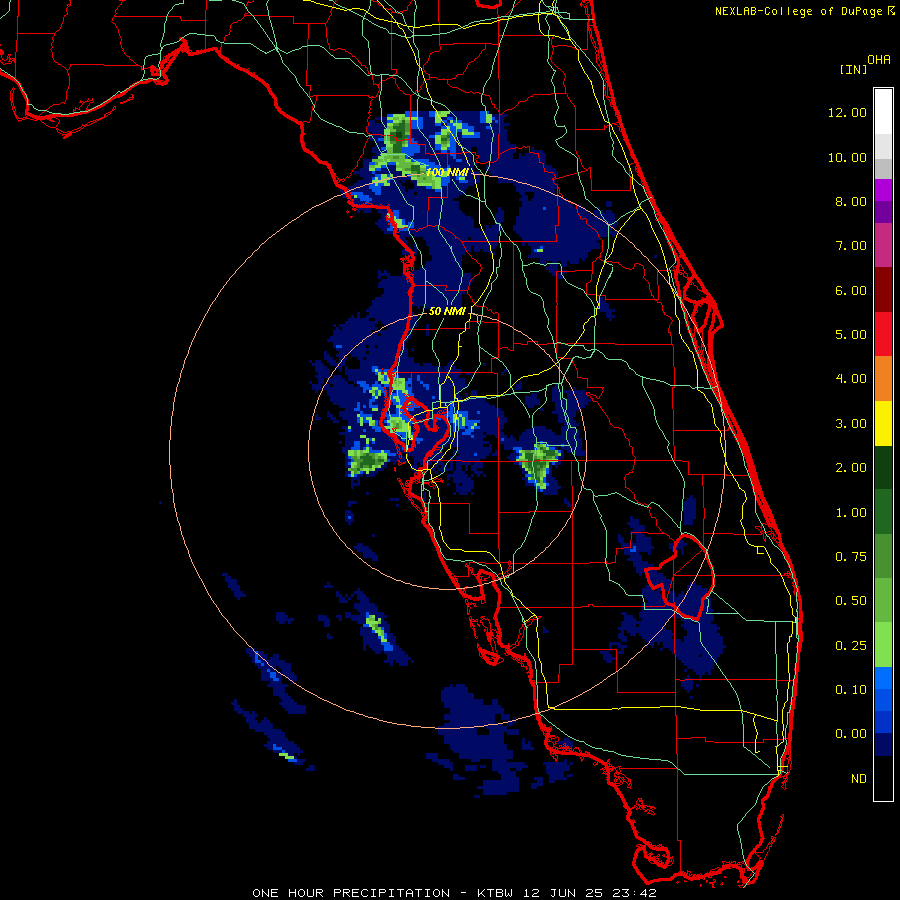This screenshot has height=900, width=900.
Task: Click the 5.00 legend value
Action: [851, 335]
